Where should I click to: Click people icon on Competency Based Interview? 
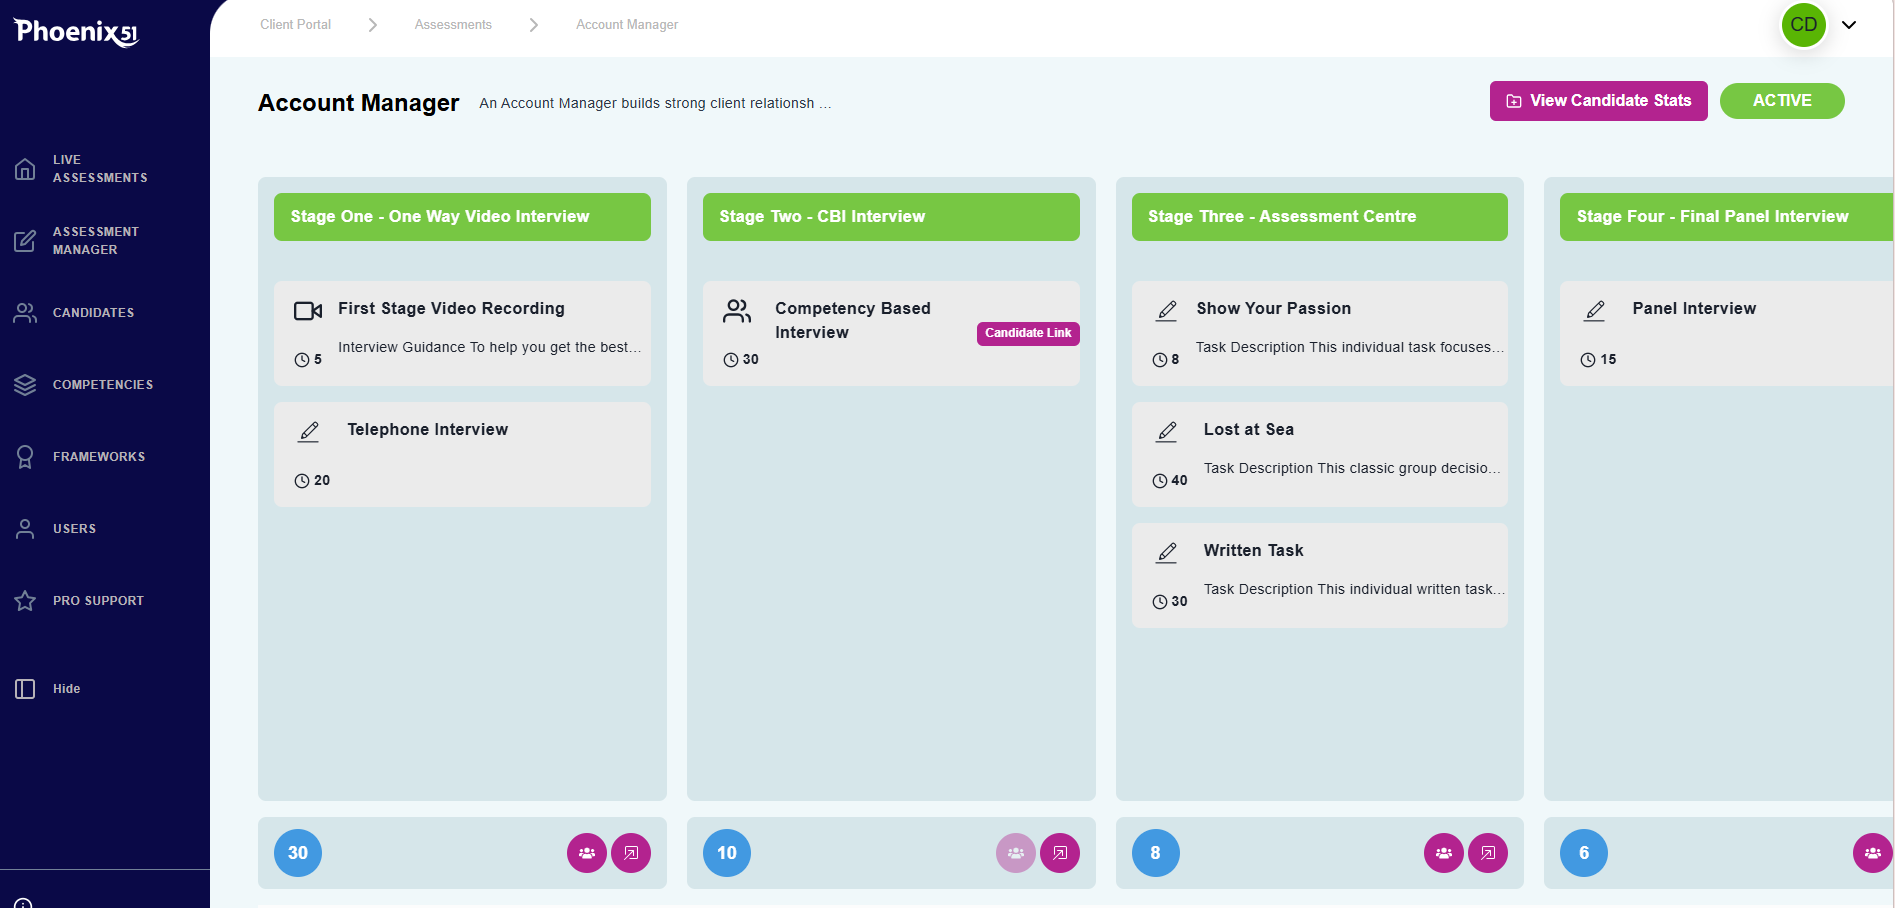coord(737,311)
